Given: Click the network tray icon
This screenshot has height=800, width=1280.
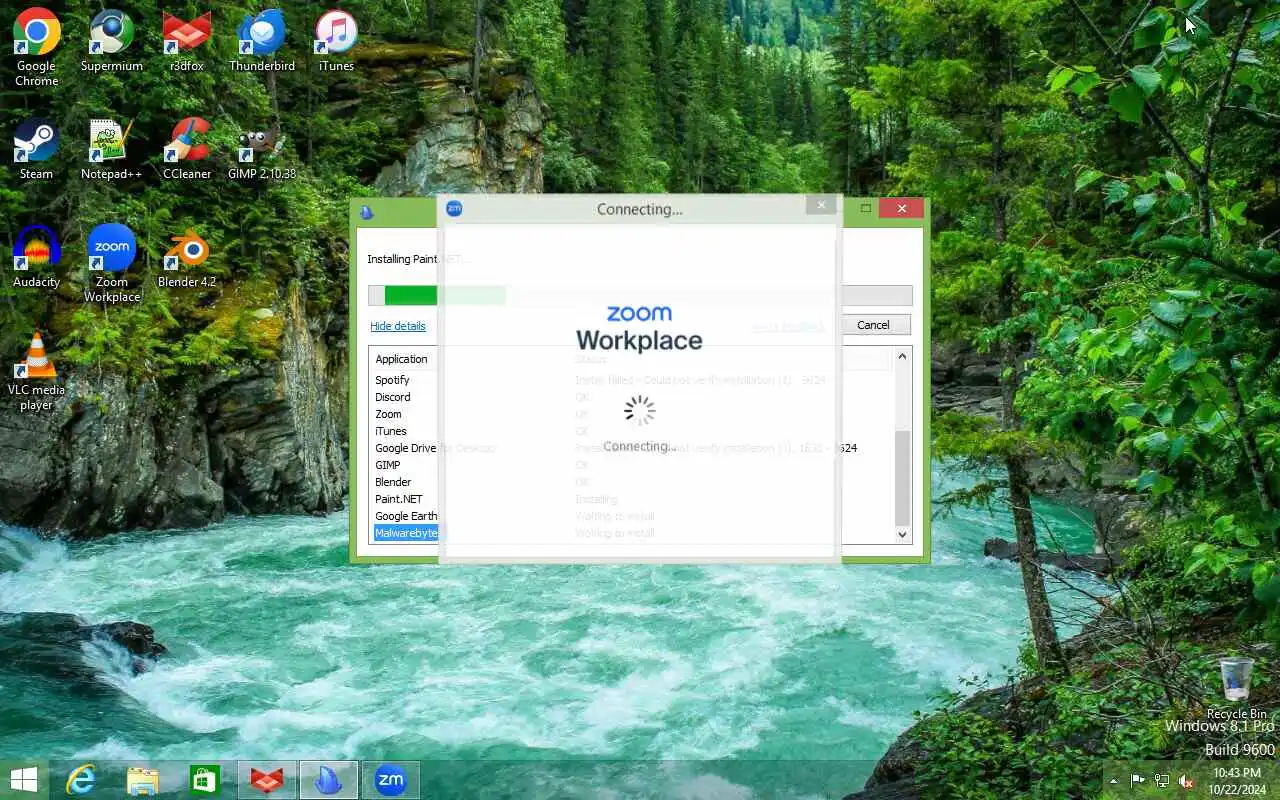Looking at the screenshot, I should coord(1162,780).
